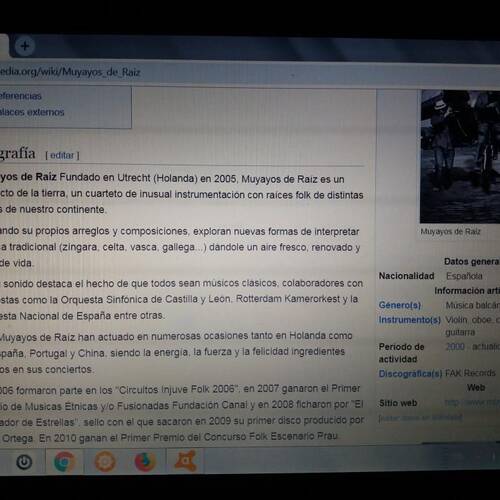Follow the Género(s) link in infobox
The image size is (500, 500).
pos(400,305)
